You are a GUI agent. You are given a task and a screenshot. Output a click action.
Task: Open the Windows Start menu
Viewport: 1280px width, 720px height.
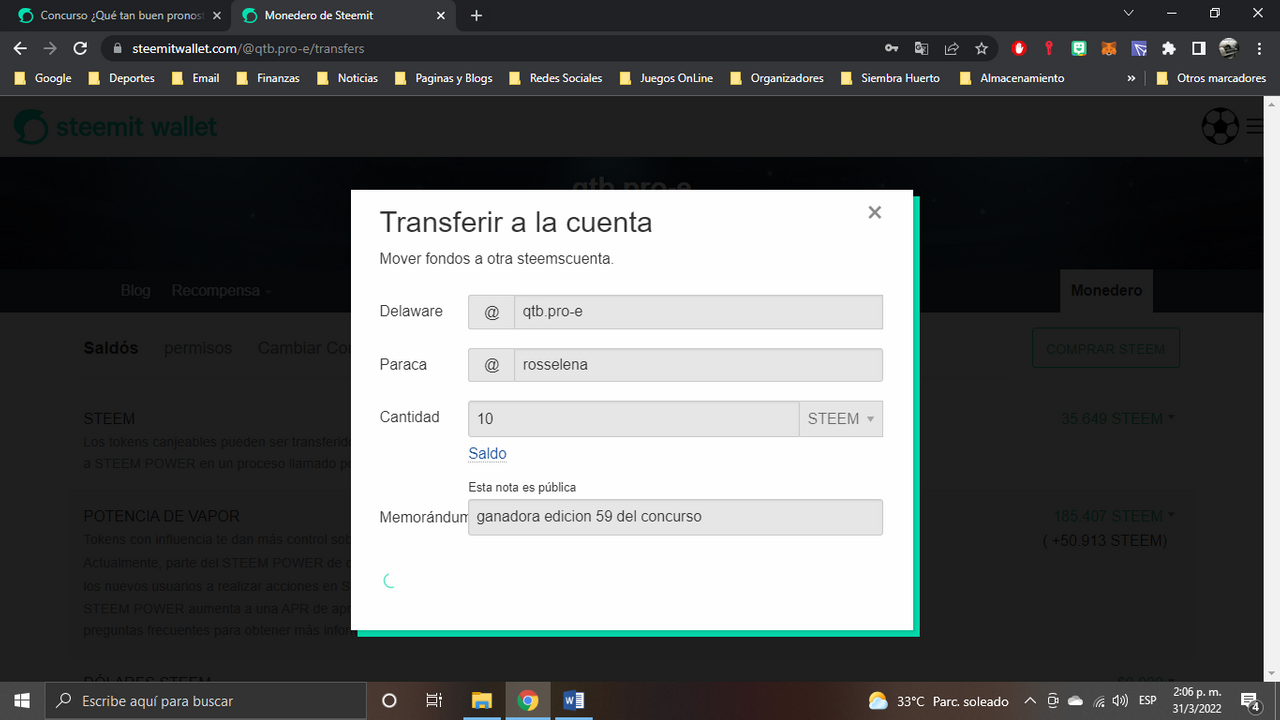(22, 700)
